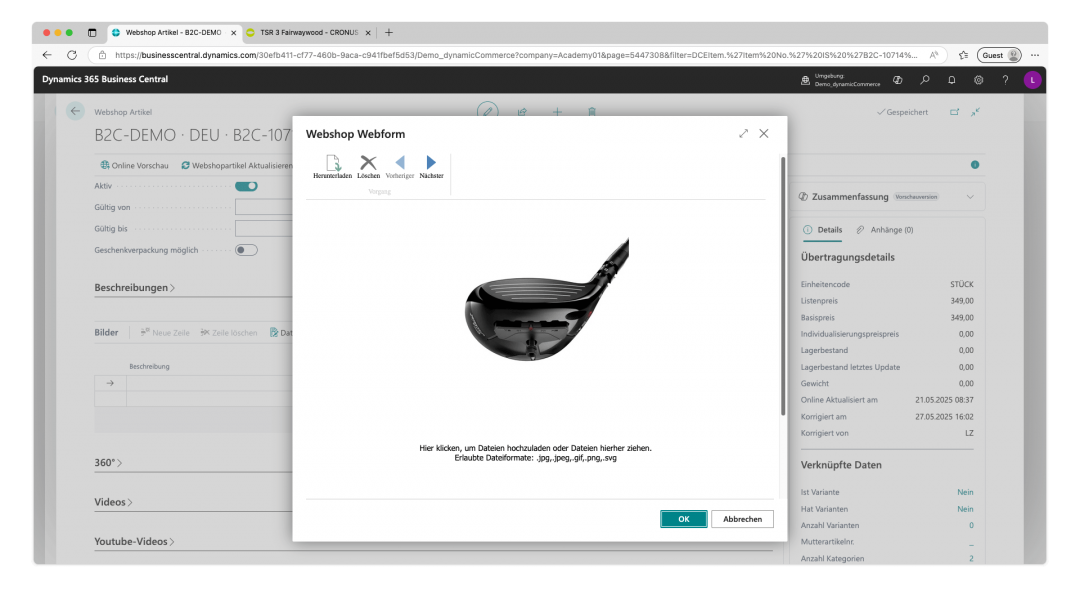Open page in new window icon
Screen dimensions: 1080x608
pos(954,112)
